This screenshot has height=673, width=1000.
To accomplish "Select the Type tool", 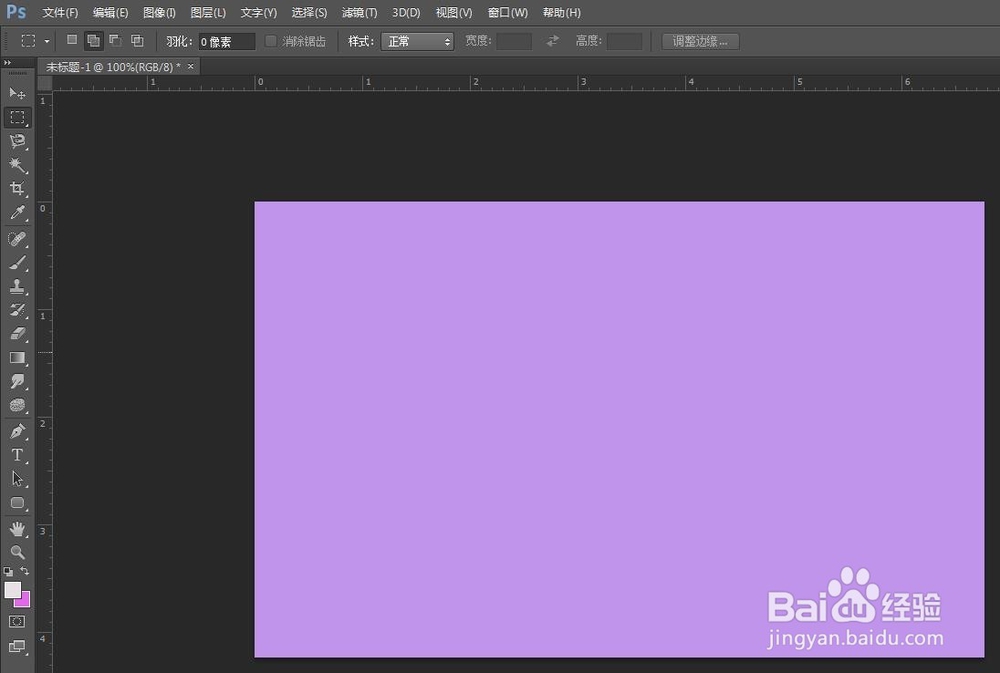I will point(17,455).
